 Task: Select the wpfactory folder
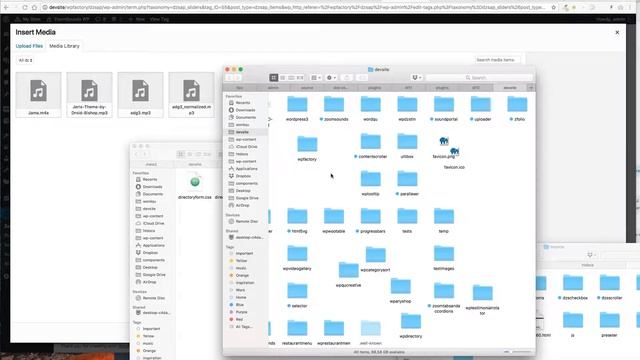(x=307, y=149)
